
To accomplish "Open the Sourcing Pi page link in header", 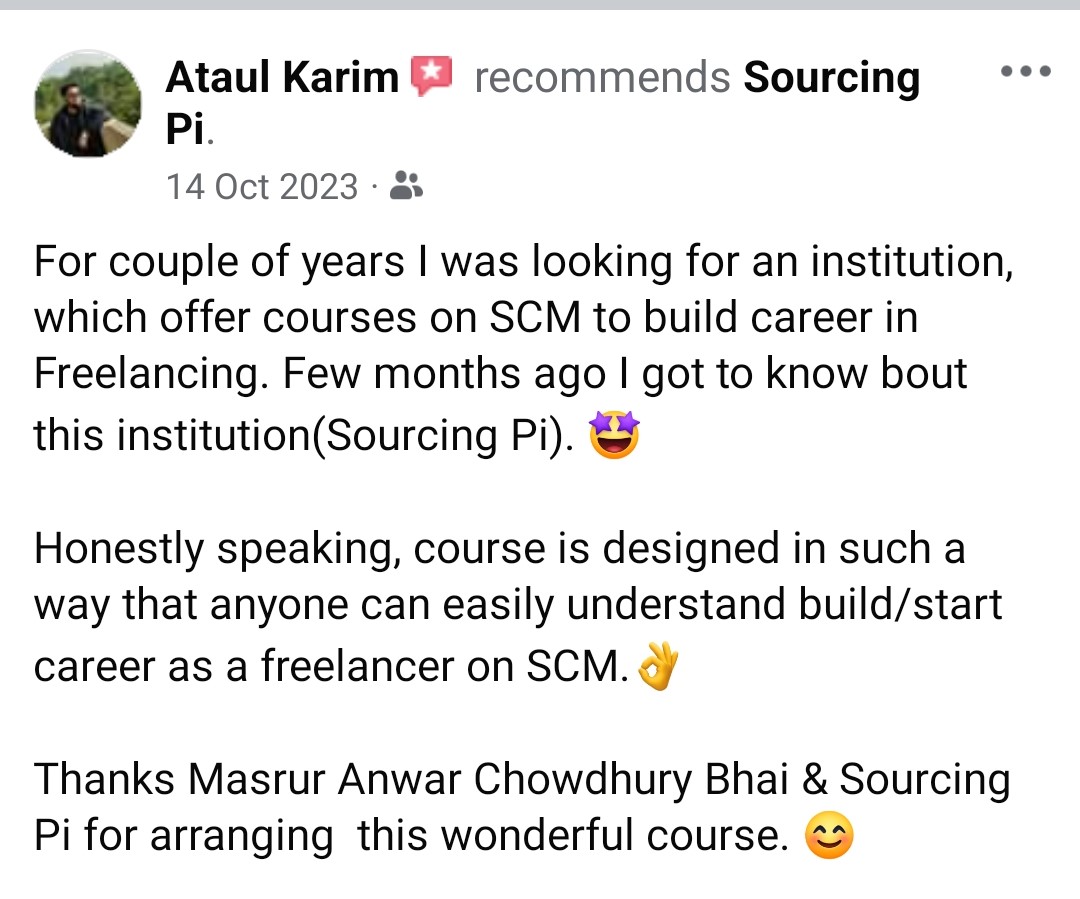I will click(831, 77).
